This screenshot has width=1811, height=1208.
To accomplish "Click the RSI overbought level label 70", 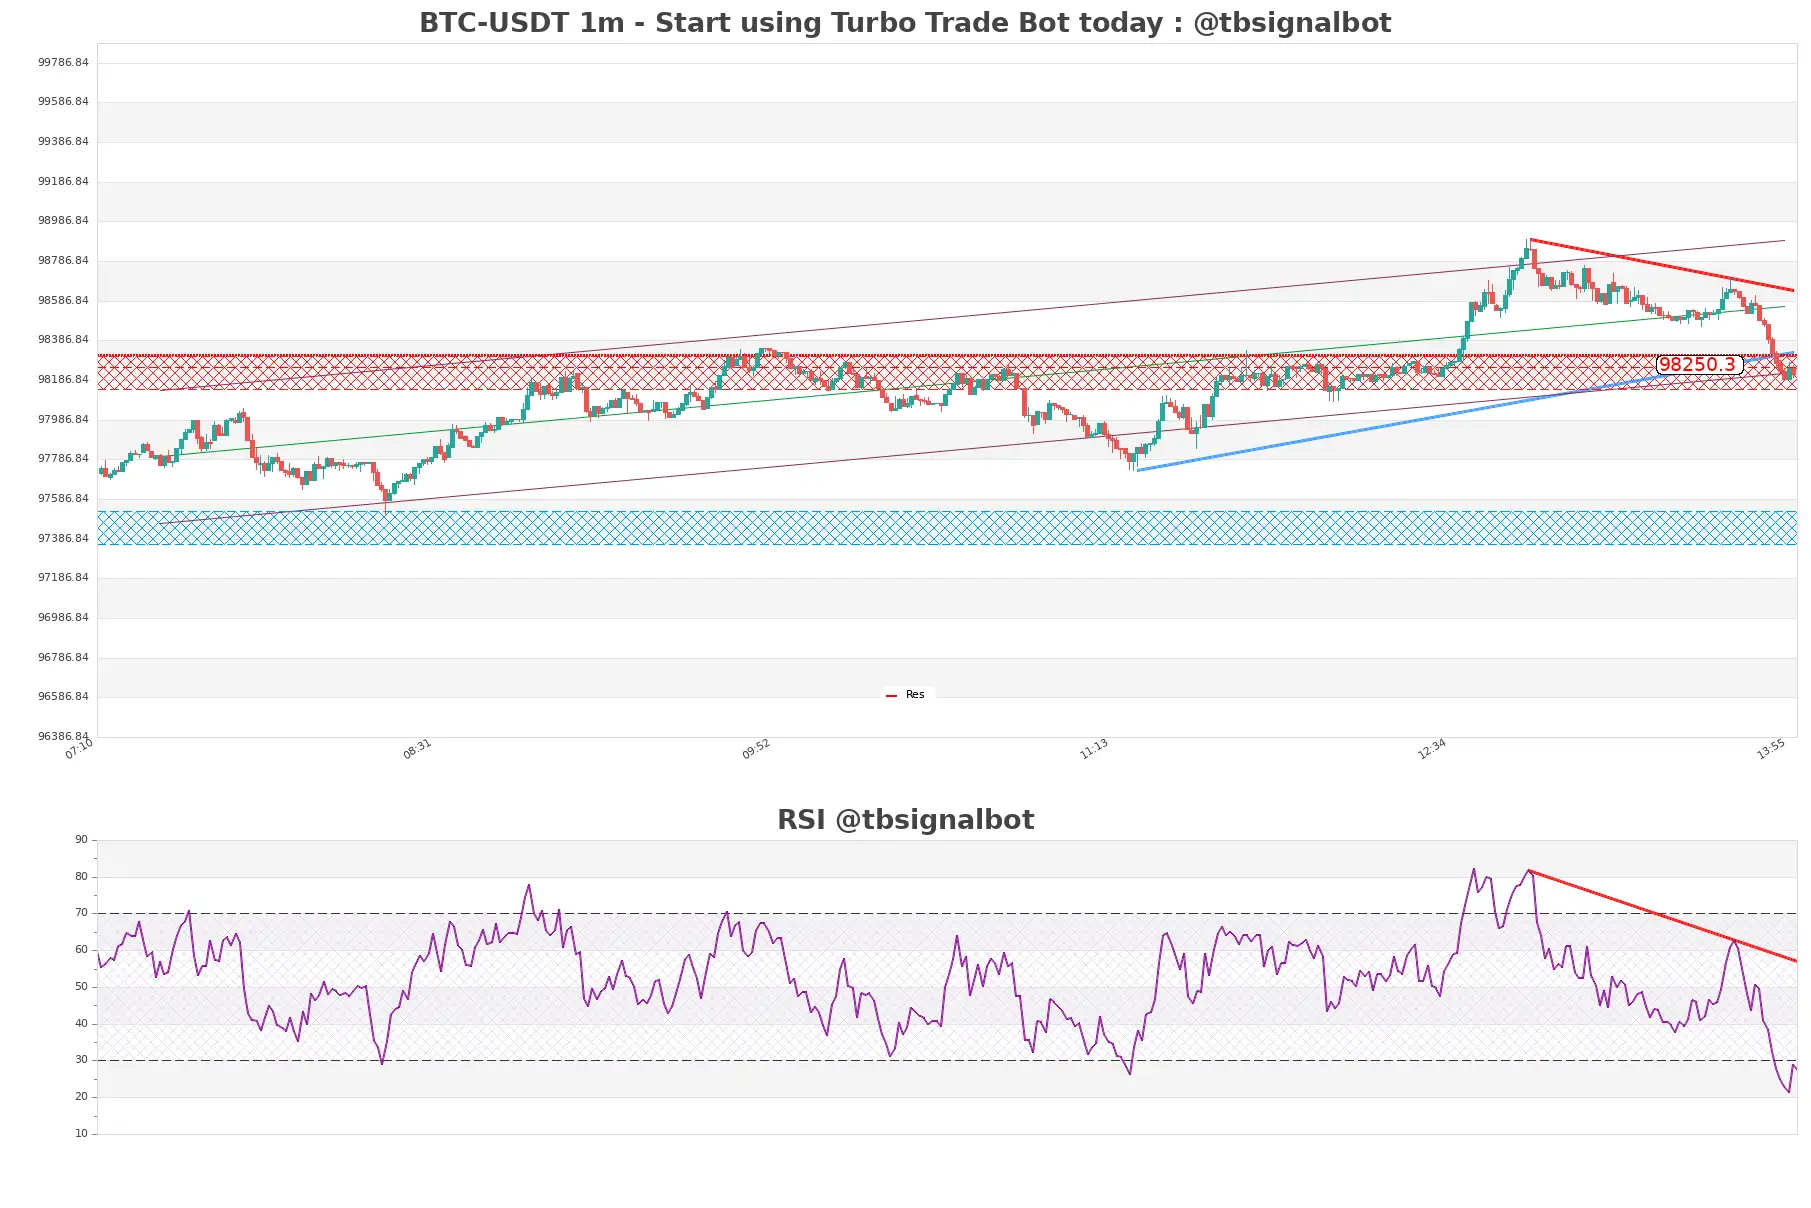I will [82, 913].
